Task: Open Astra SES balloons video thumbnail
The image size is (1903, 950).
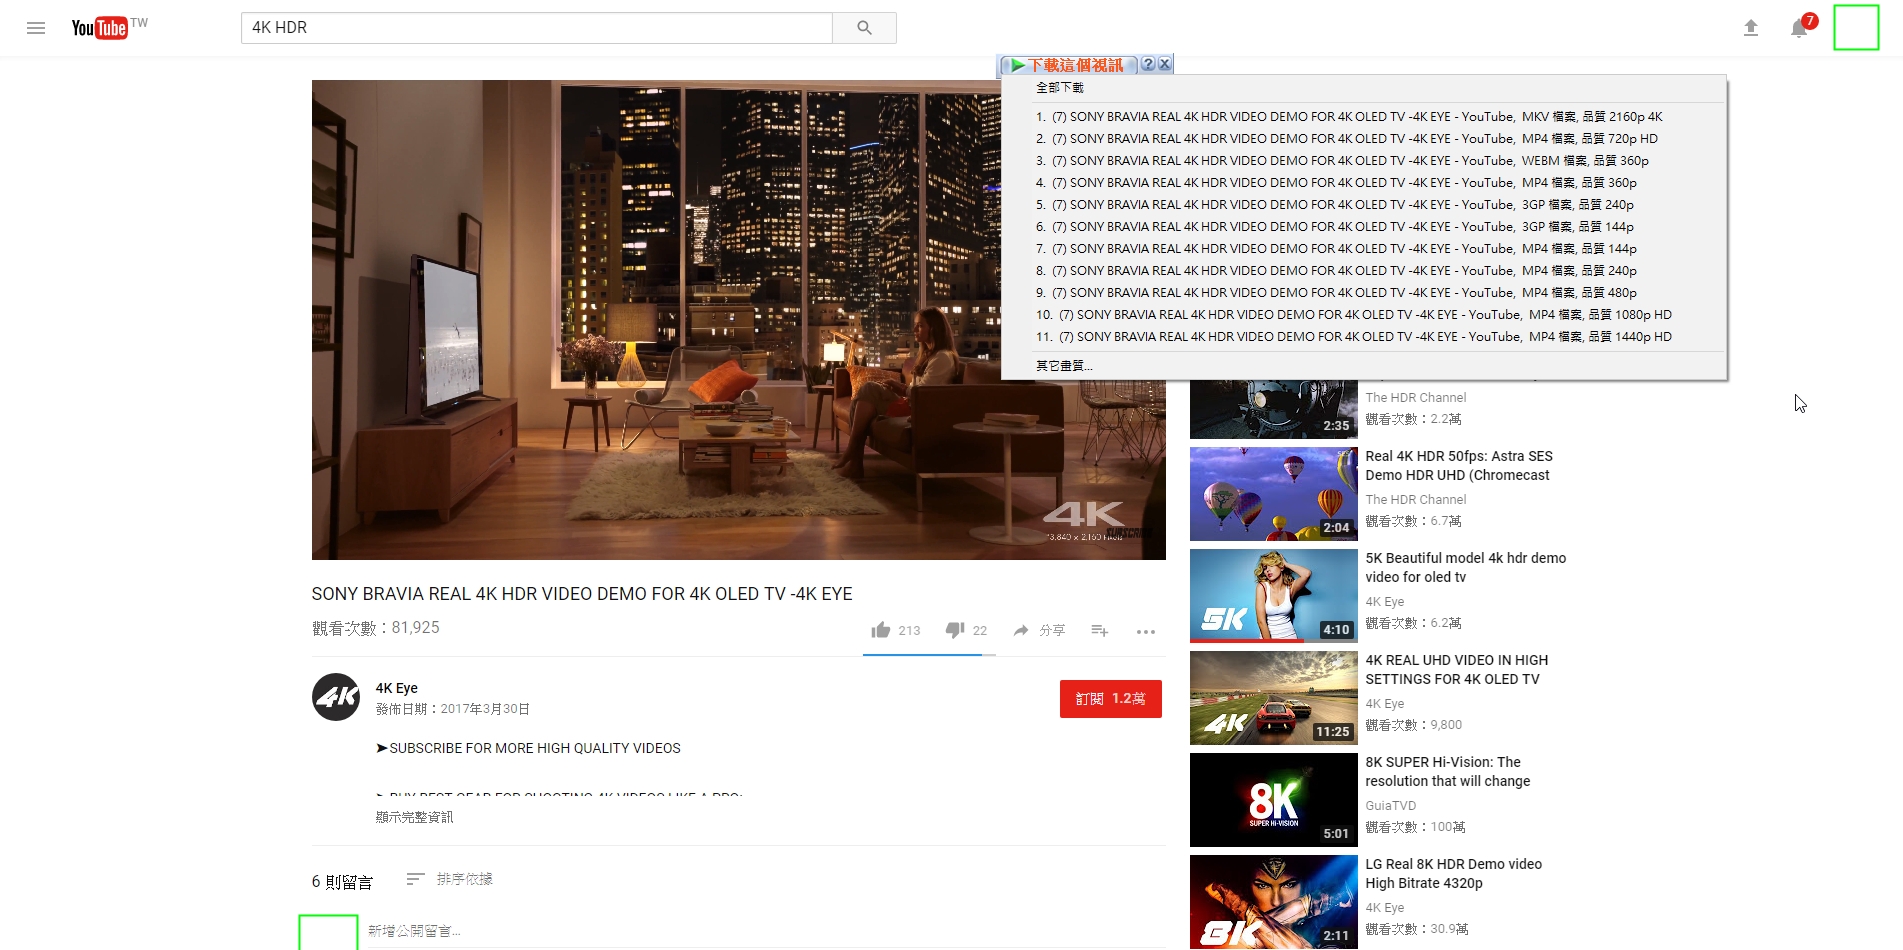Action: pos(1273,494)
